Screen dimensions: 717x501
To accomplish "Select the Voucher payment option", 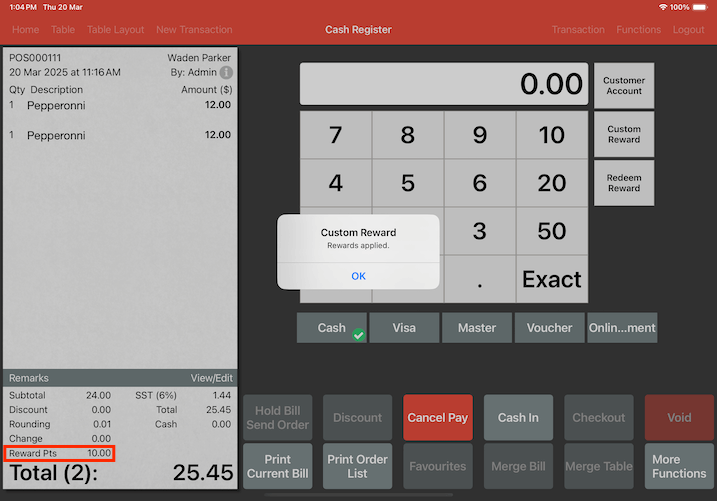I will pyautogui.click(x=549, y=328).
